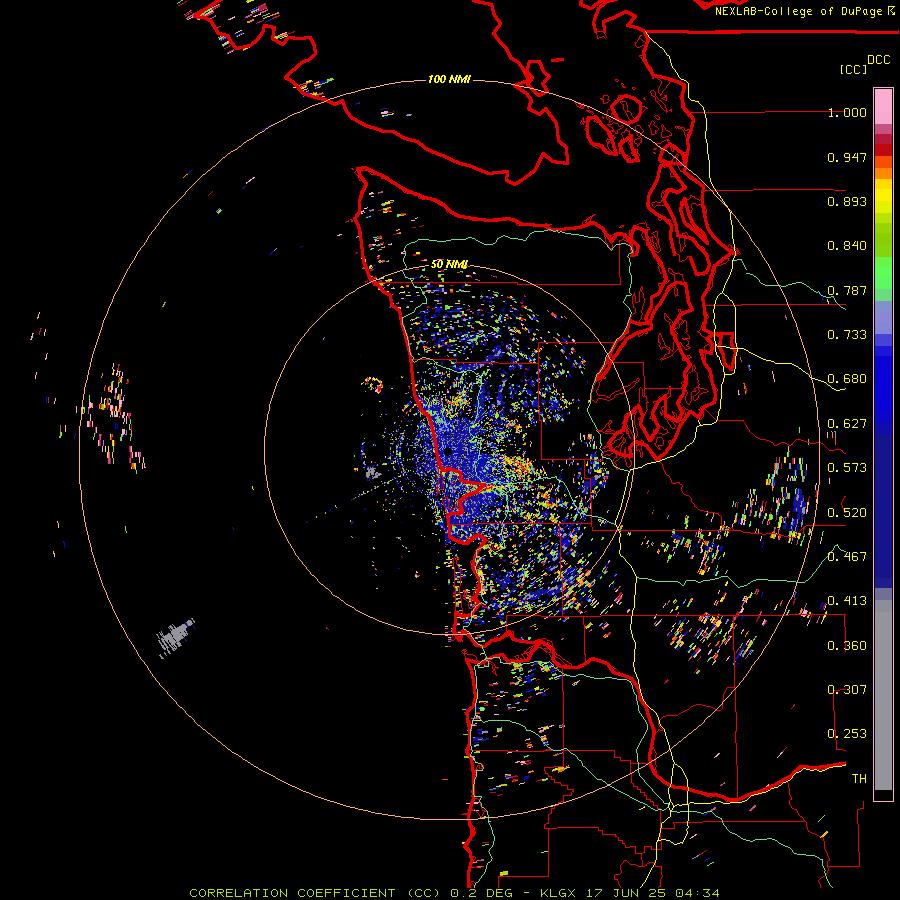Image resolution: width=900 pixels, height=900 pixels.
Task: Select the 0.947 legend value
Action: click(847, 157)
